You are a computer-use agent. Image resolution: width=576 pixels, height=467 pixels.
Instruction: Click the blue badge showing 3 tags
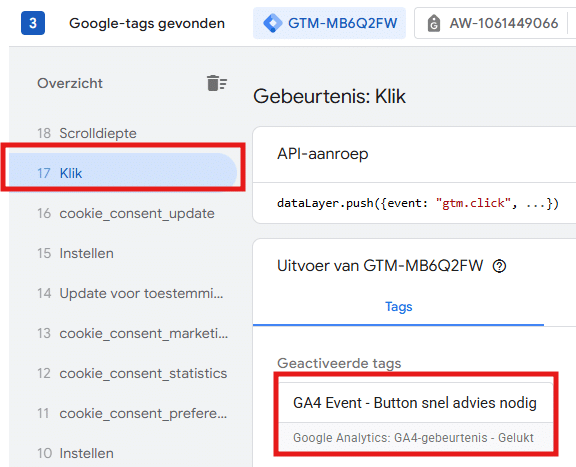point(33,23)
